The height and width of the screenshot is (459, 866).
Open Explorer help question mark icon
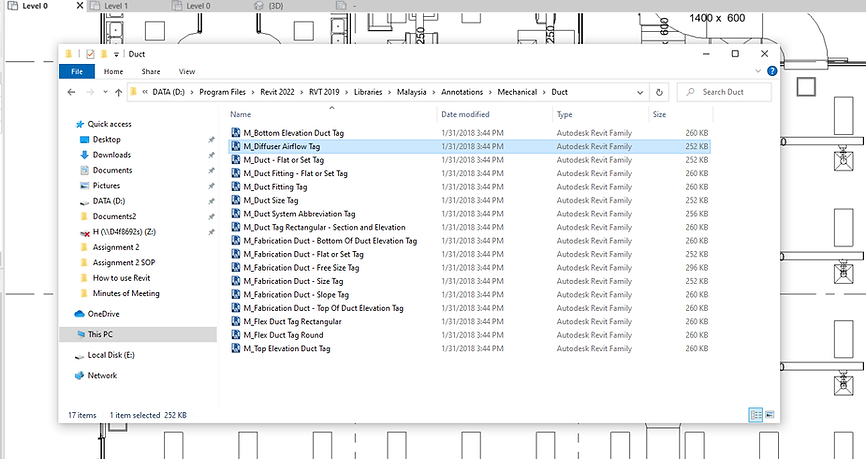click(x=772, y=71)
